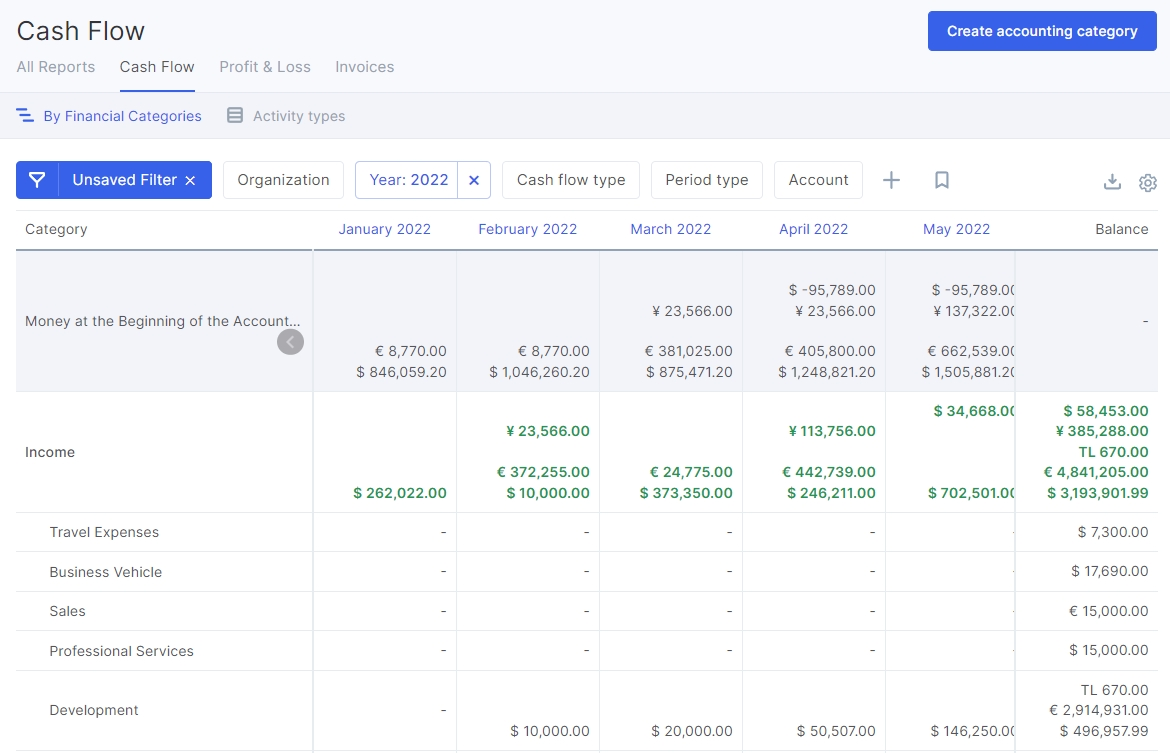Go to the All Reports tab

point(56,67)
